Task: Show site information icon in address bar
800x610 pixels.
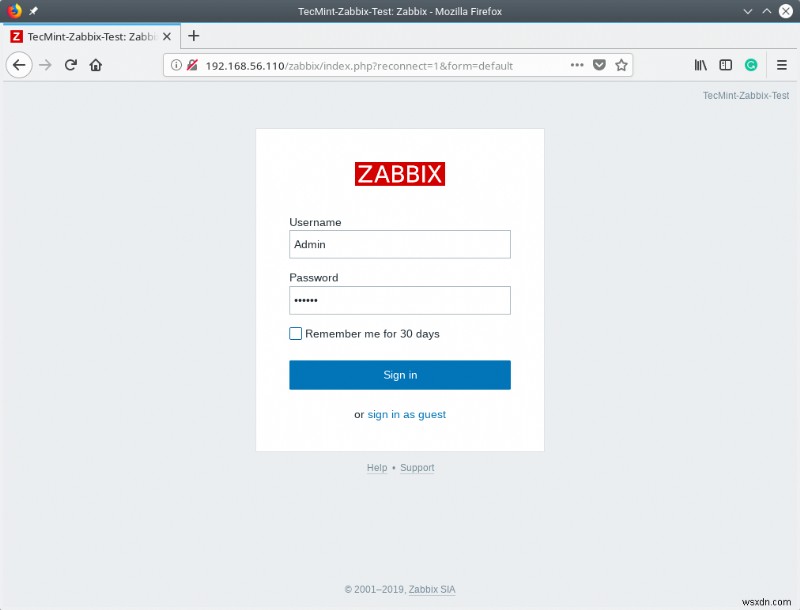Action: [176, 65]
